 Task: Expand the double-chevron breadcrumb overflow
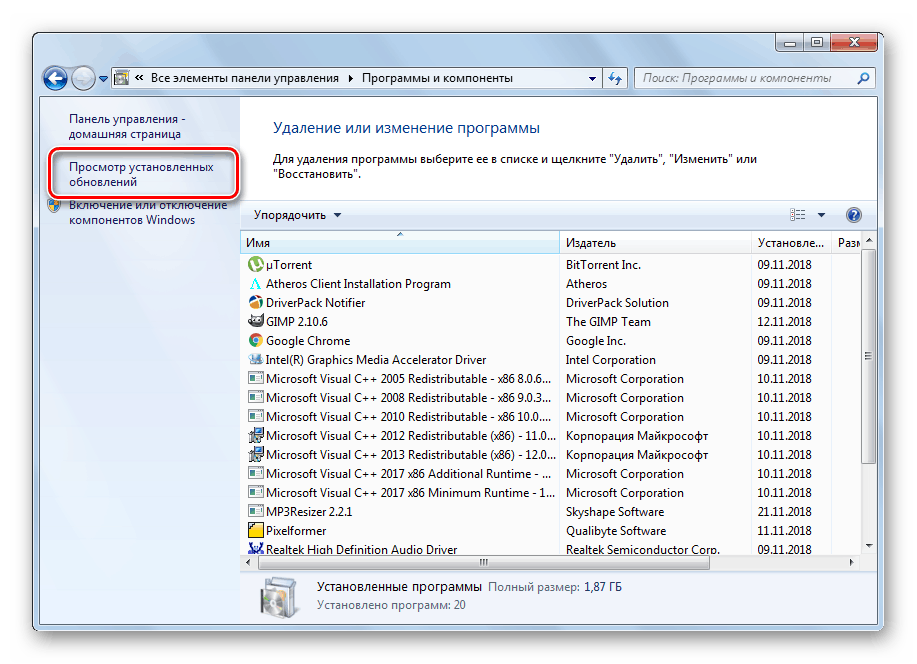coord(139,78)
